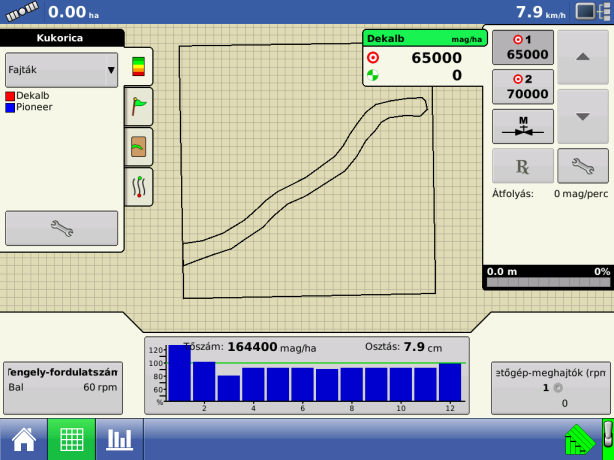Open the vetőgép-meghajtók rpm panel
This screenshot has width=614, height=460.
[551, 388]
